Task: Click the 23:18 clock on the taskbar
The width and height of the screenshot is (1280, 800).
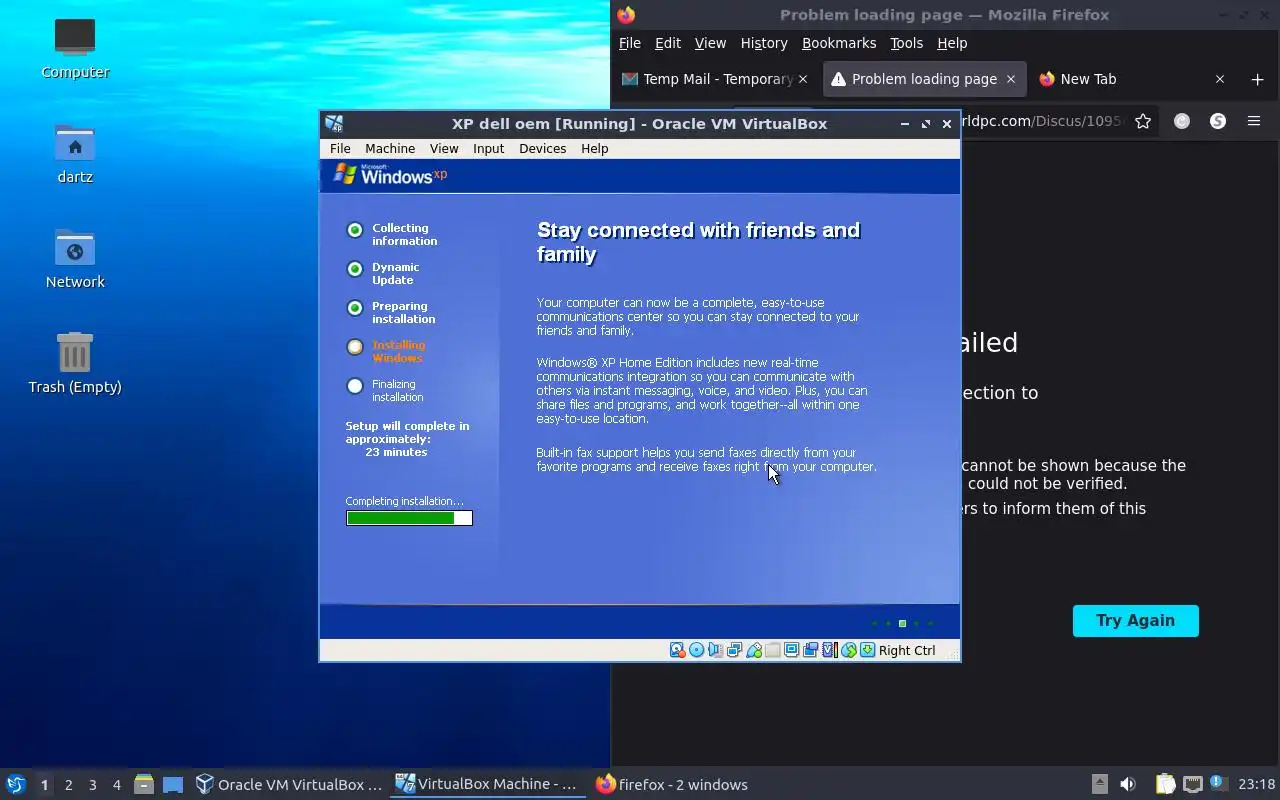Action: click(1257, 784)
